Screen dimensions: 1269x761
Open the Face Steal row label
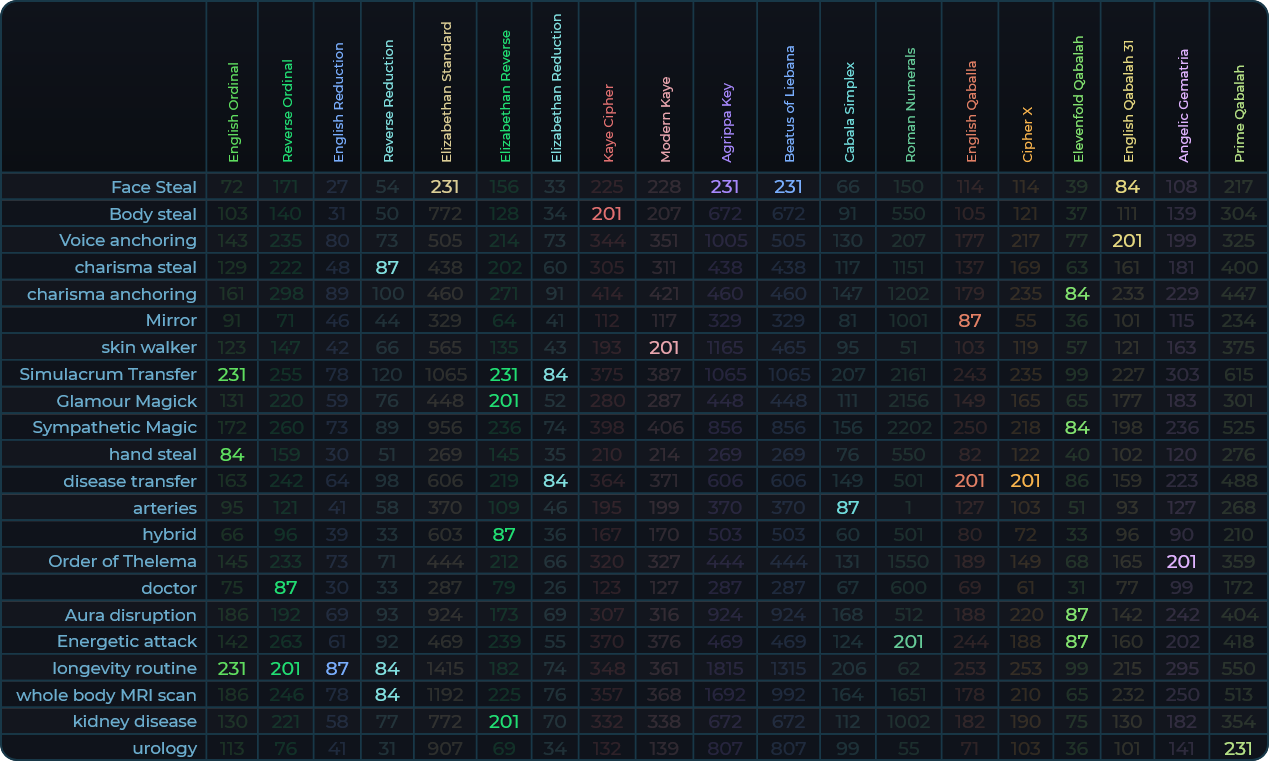pos(154,187)
